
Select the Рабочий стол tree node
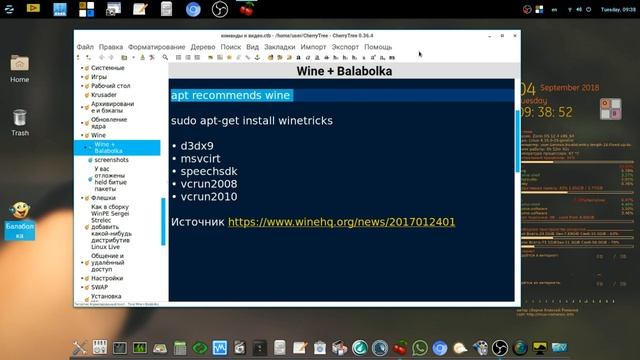[x=111, y=86]
